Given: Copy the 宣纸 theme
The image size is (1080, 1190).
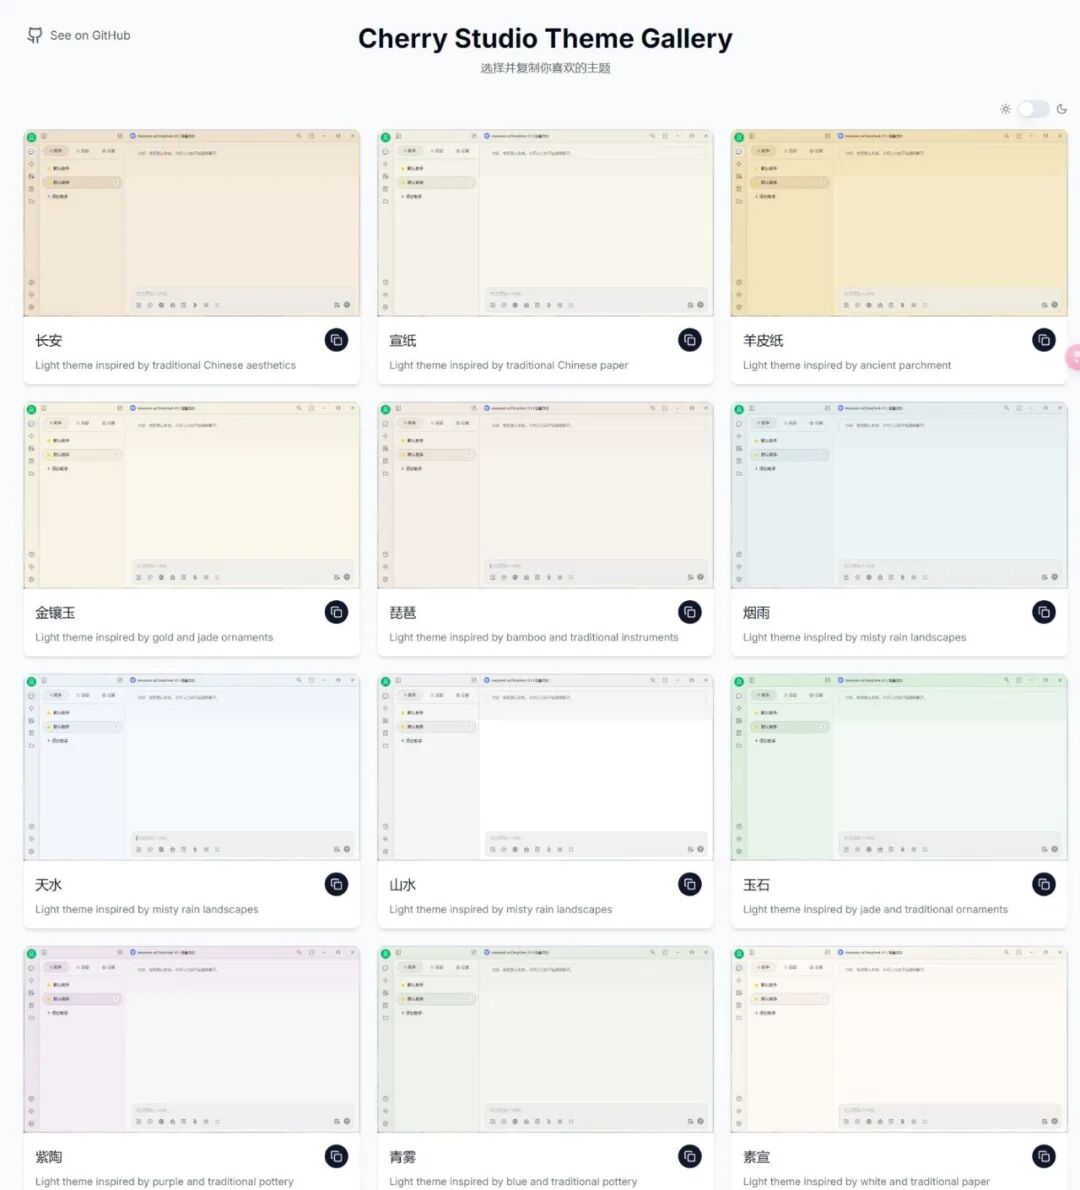Looking at the screenshot, I should click(690, 340).
